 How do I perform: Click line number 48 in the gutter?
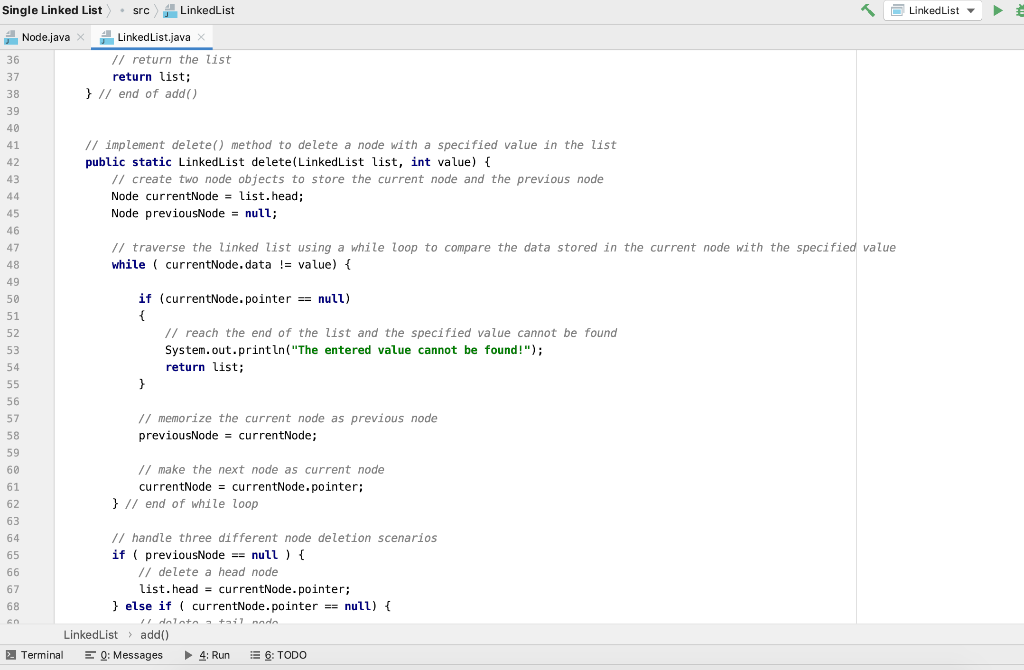point(13,264)
